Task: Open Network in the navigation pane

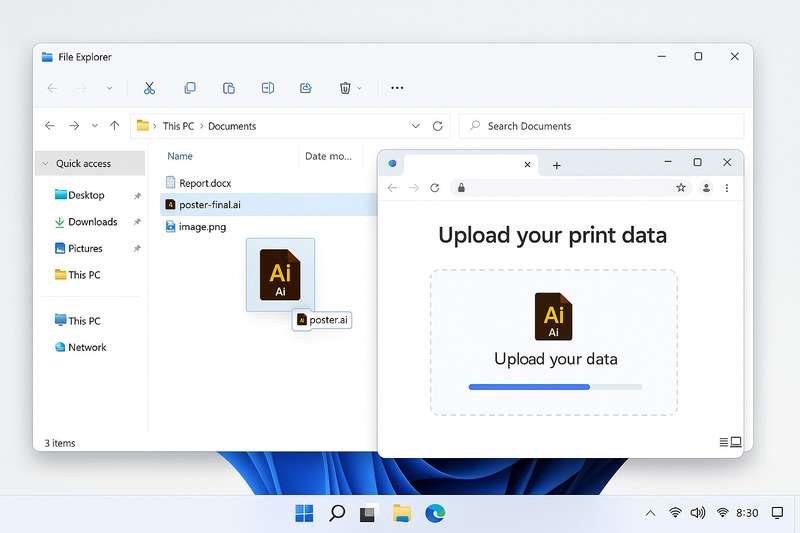Action: tap(81, 347)
